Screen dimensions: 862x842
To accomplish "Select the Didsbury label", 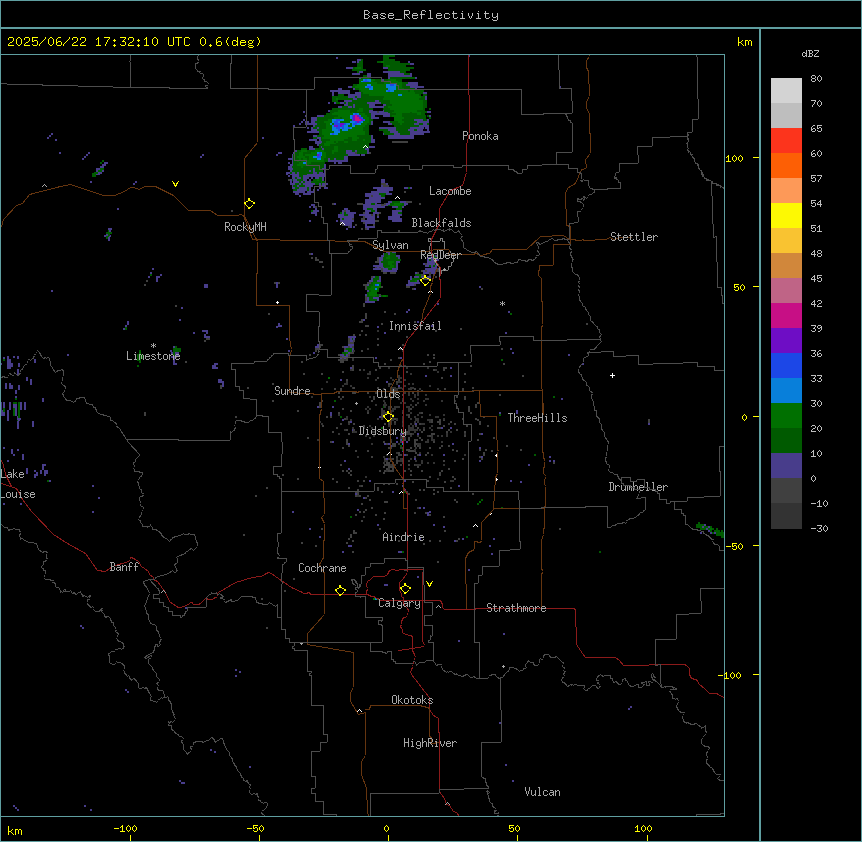I will (x=383, y=431).
